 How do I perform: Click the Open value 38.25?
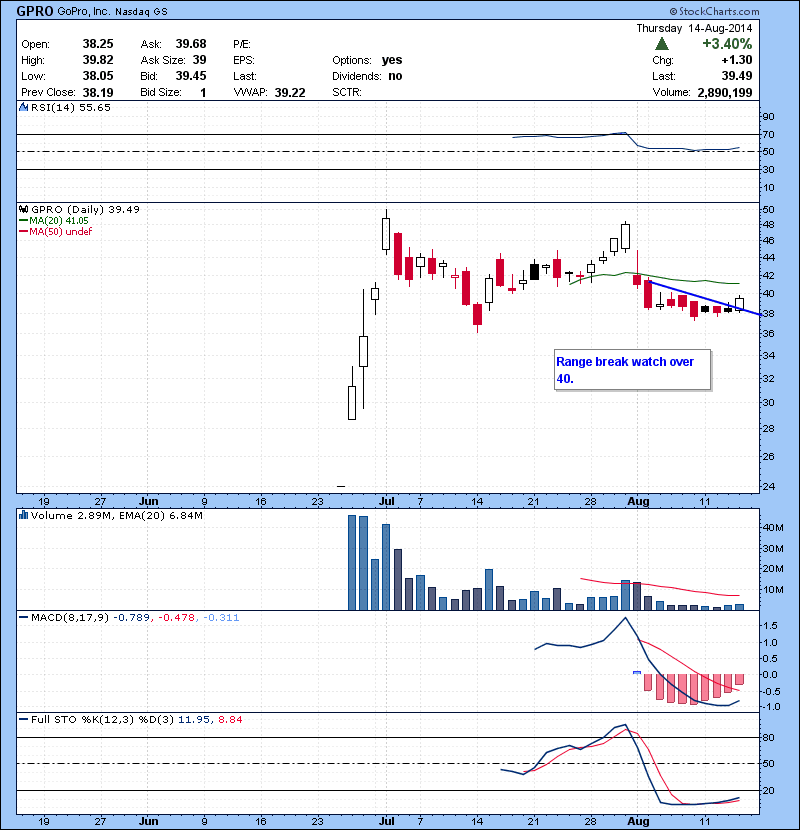[98, 43]
